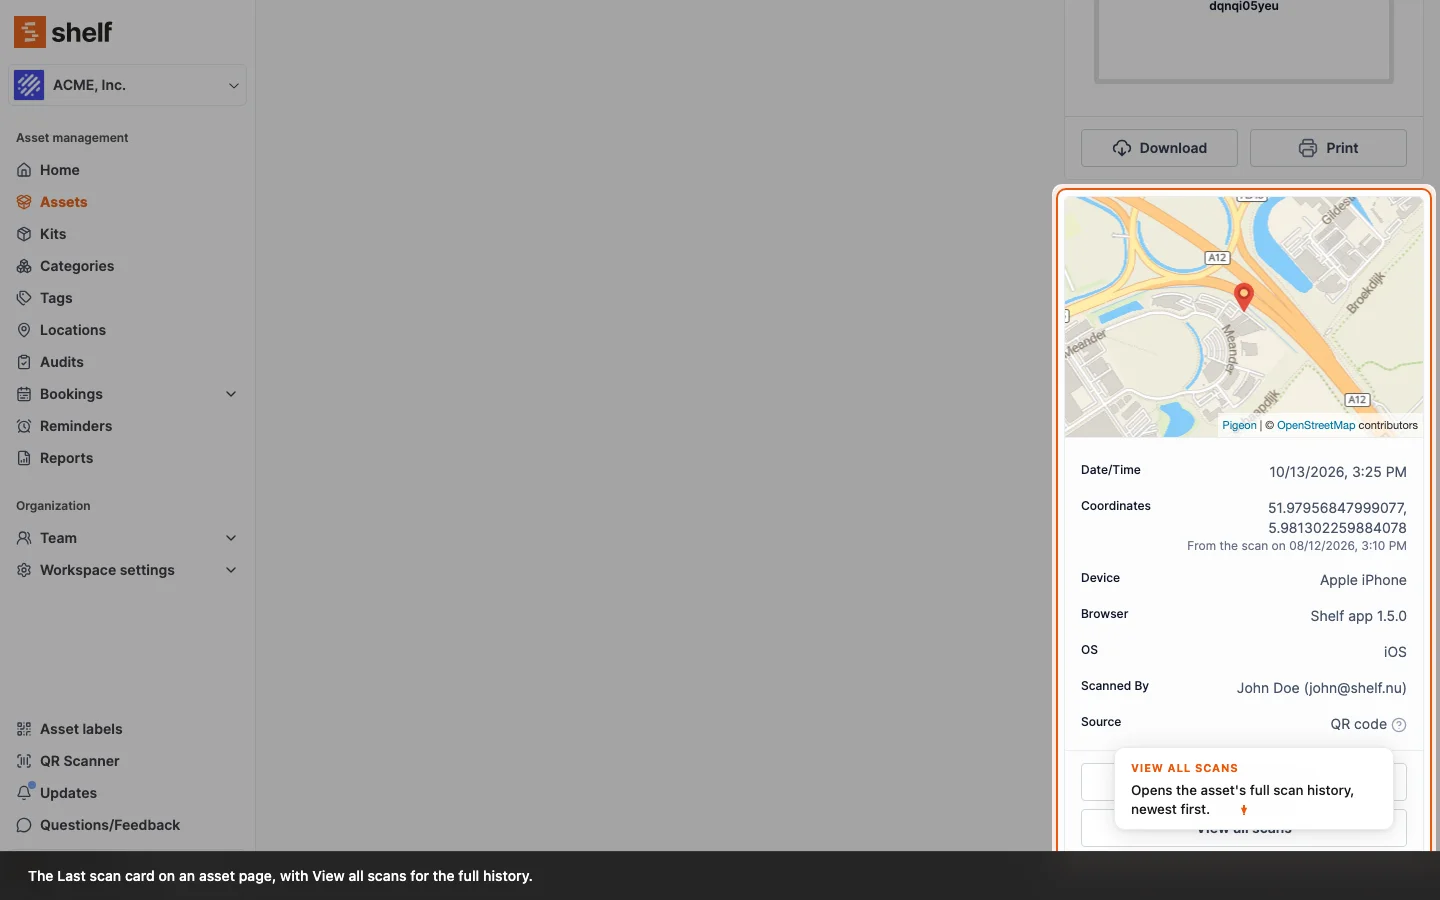This screenshot has width=1440, height=900.
Task: Open the Pigeon attribution link
Action: (x=1239, y=425)
